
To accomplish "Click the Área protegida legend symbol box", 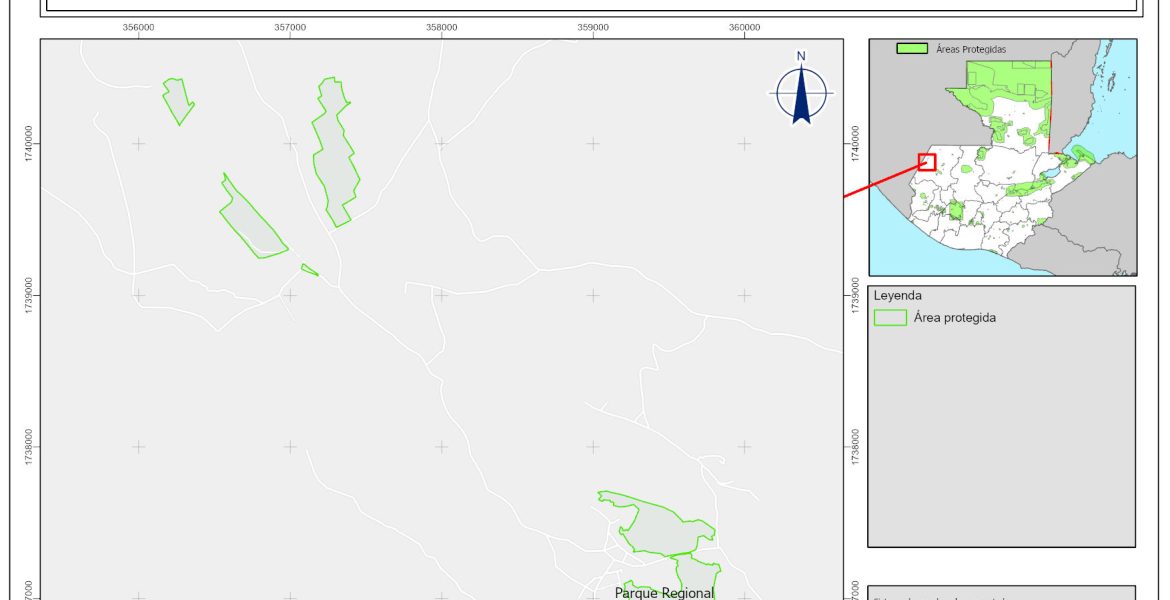I will pos(889,318).
